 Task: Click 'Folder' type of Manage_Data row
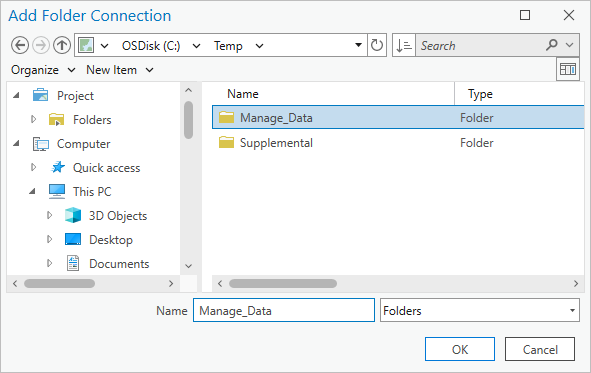(476, 118)
